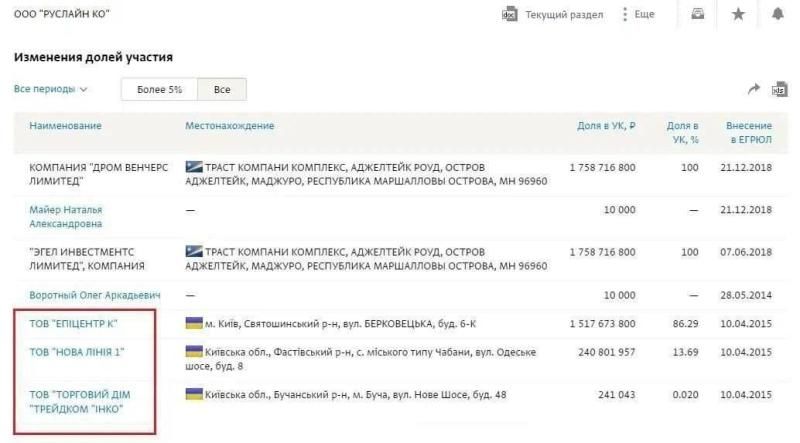Image resolution: width=800 pixels, height=443 pixels.
Task: Click the inbox tray icon in header
Action: coord(698,14)
